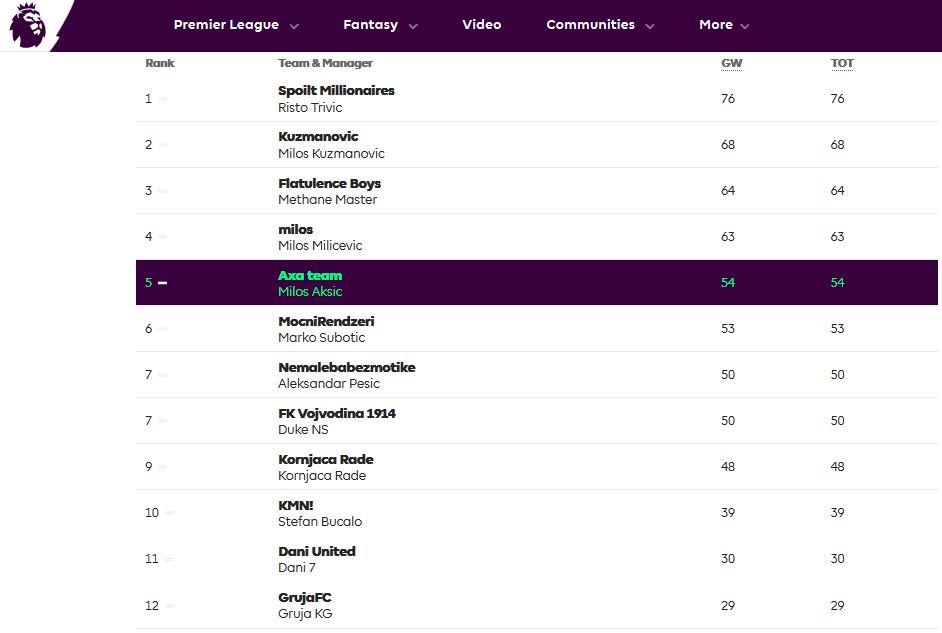Image resolution: width=942 pixels, height=633 pixels.
Task: Open Kuzmanovic team link
Action: [318, 136]
